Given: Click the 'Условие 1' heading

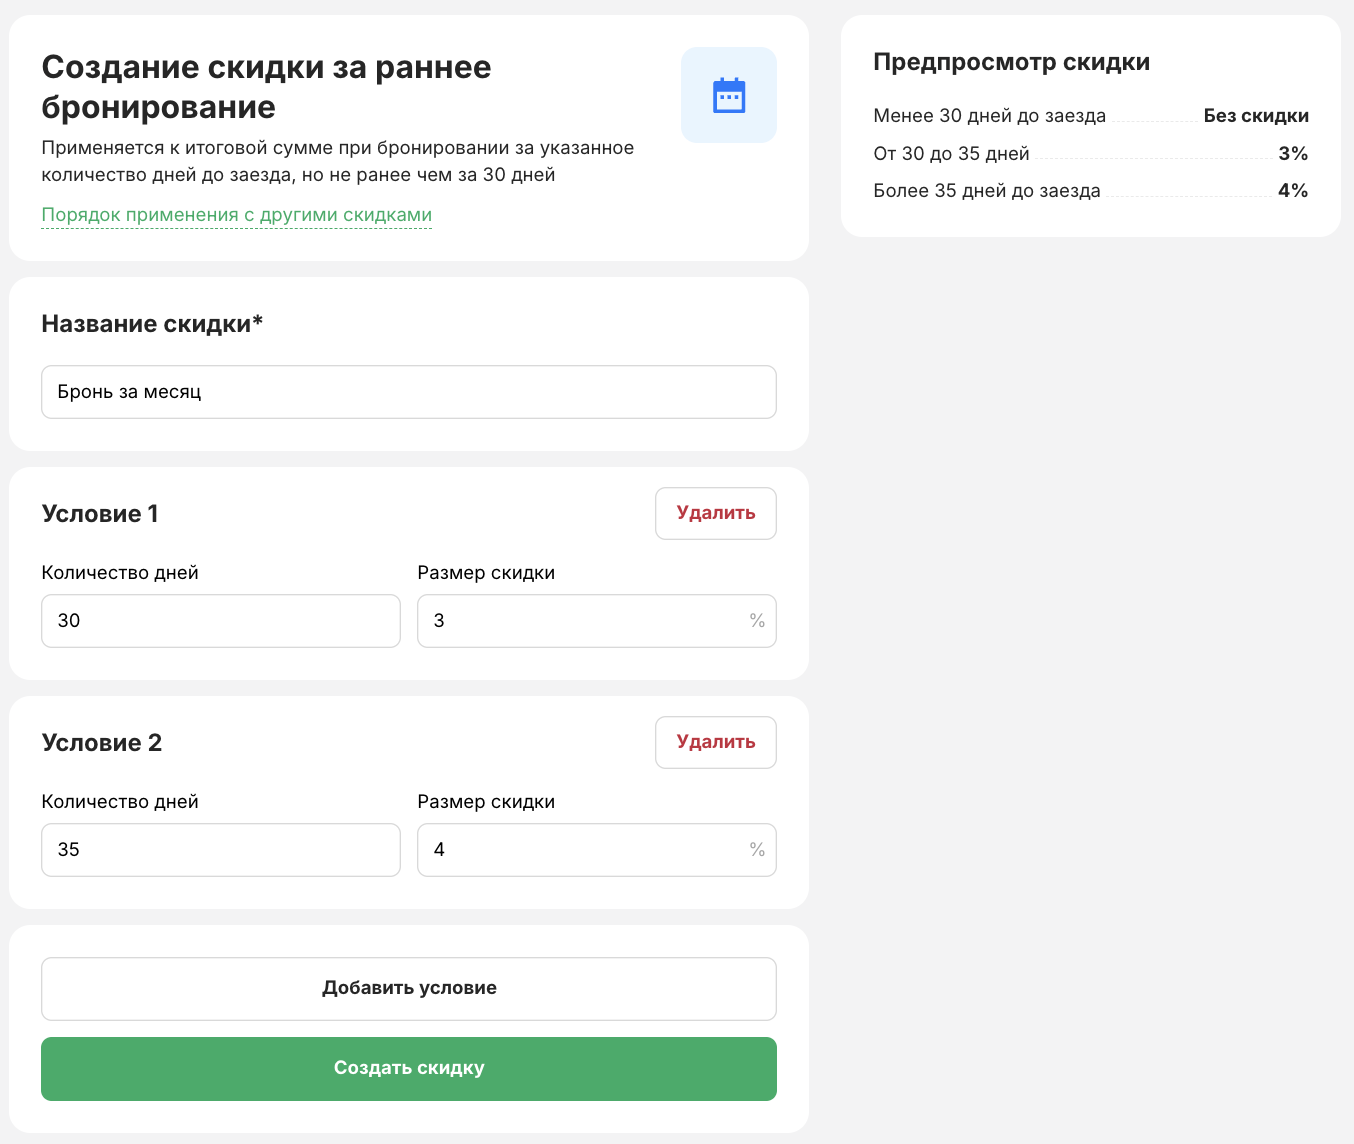Looking at the screenshot, I should [100, 514].
